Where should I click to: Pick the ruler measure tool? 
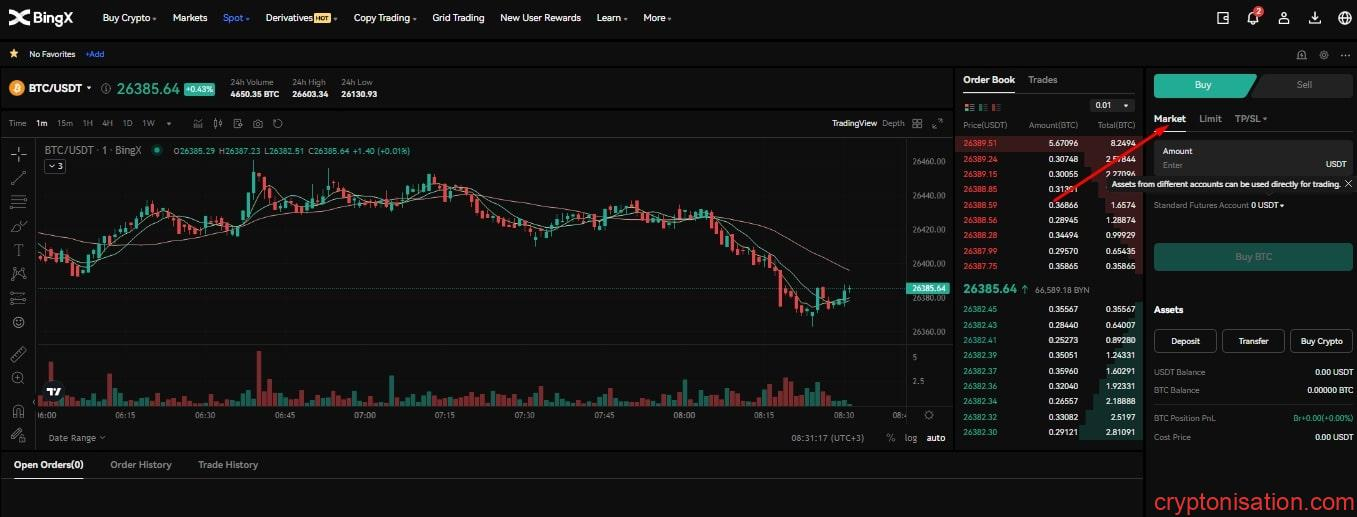point(18,355)
